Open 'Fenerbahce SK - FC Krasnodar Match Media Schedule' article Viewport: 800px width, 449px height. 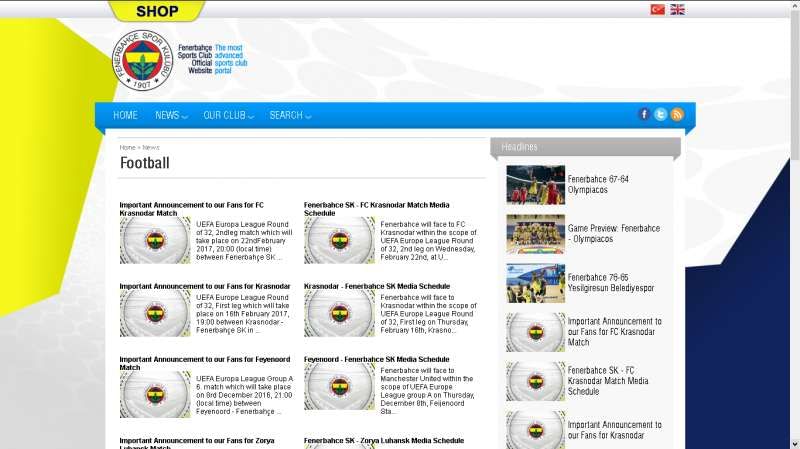[376, 208]
